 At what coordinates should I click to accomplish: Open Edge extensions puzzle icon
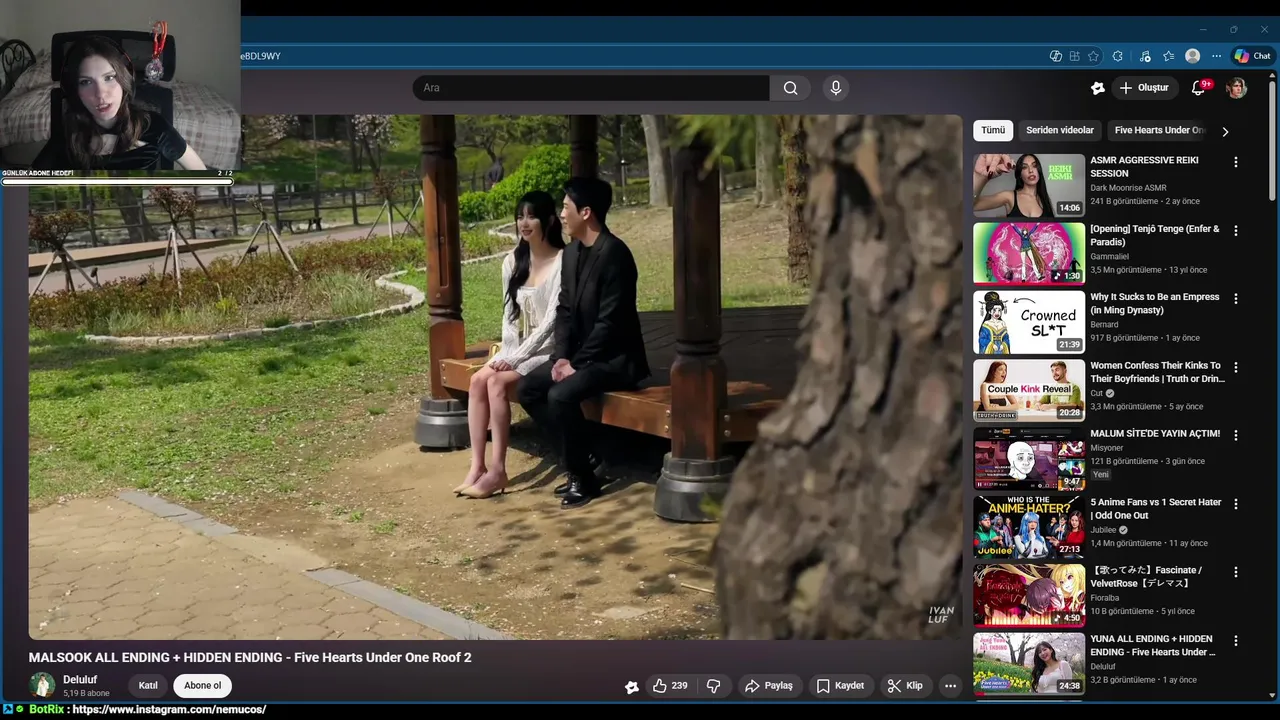(x=1117, y=56)
